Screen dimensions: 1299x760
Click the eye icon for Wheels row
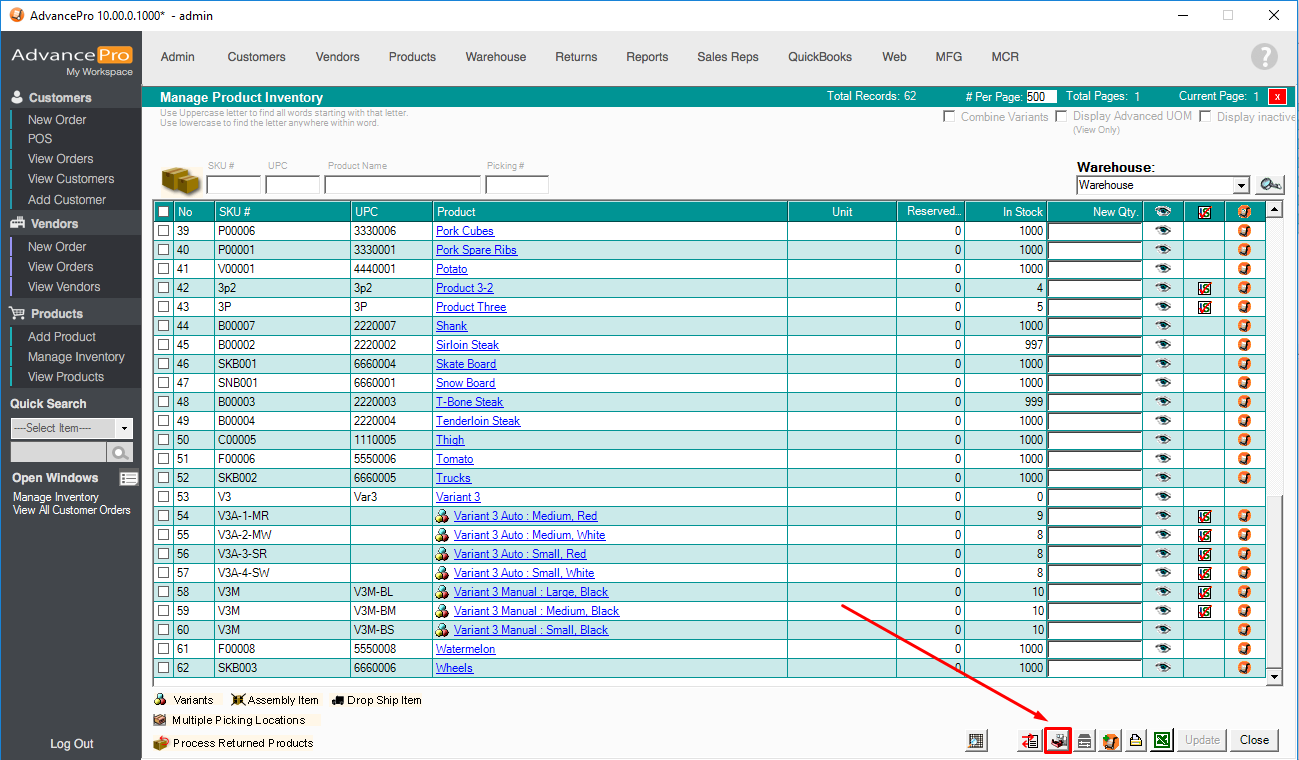pos(1162,668)
